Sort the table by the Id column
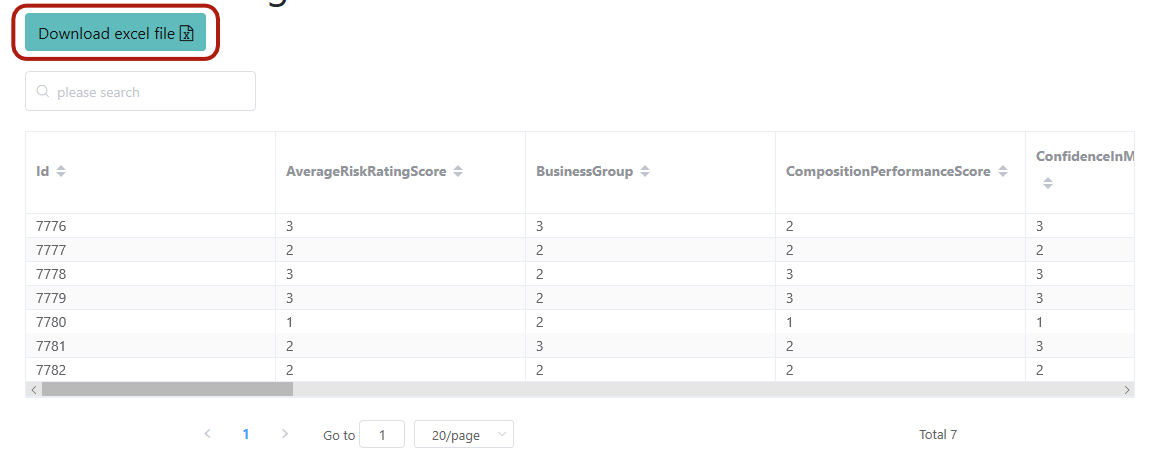 pos(61,171)
